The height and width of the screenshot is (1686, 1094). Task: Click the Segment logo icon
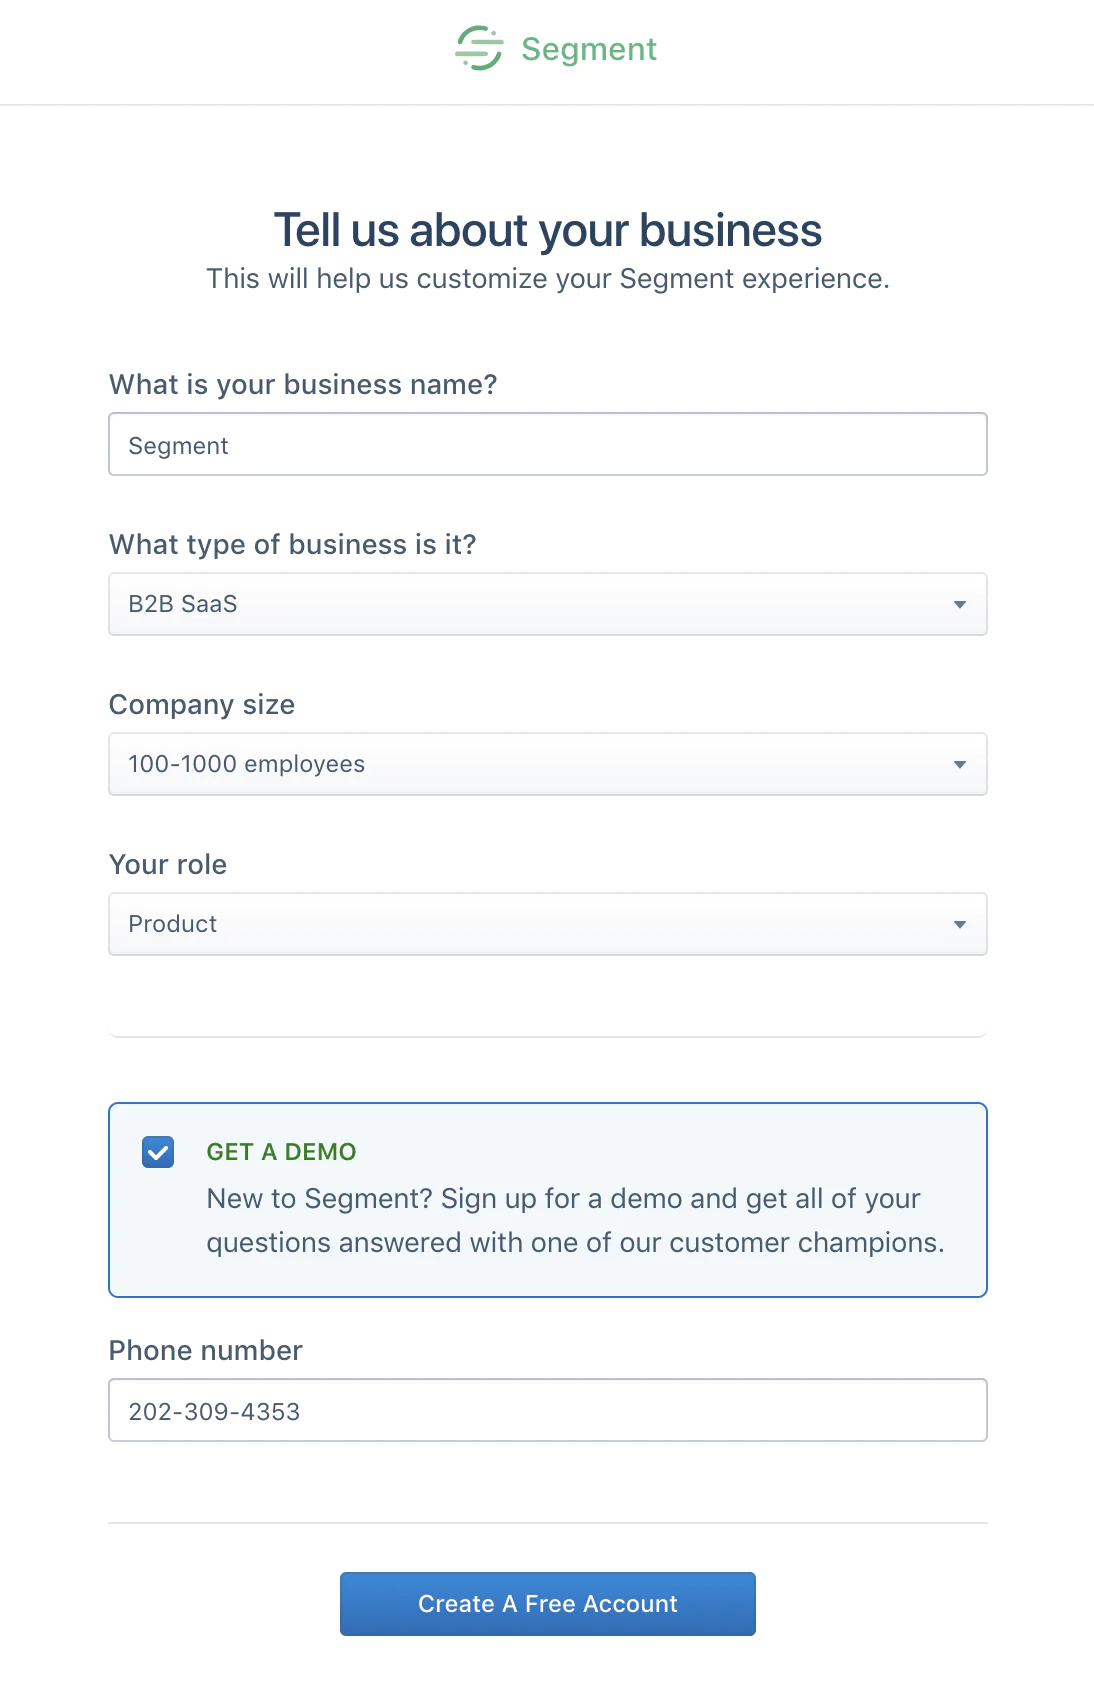479,48
